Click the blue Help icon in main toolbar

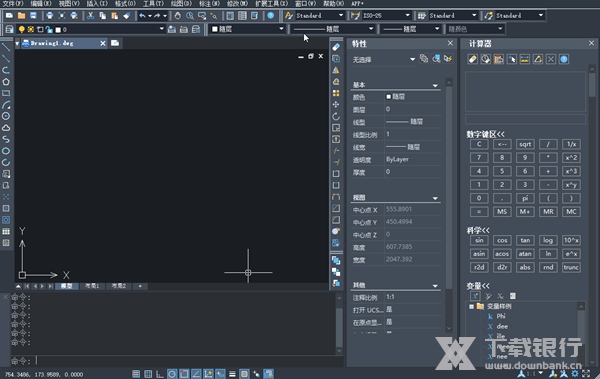click(x=271, y=16)
